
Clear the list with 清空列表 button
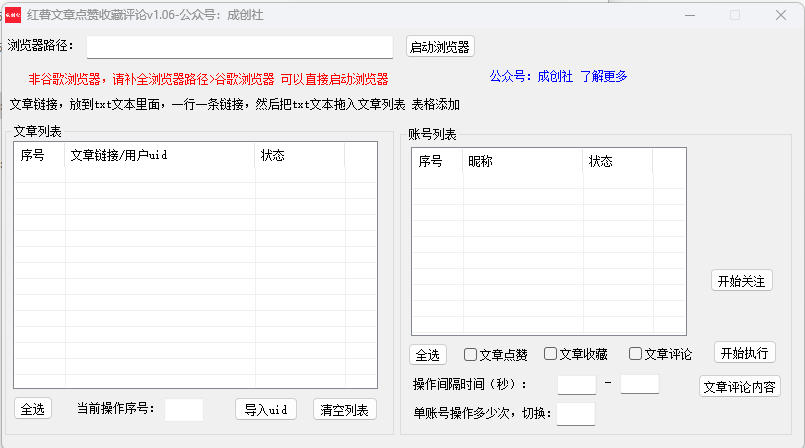tap(345, 410)
